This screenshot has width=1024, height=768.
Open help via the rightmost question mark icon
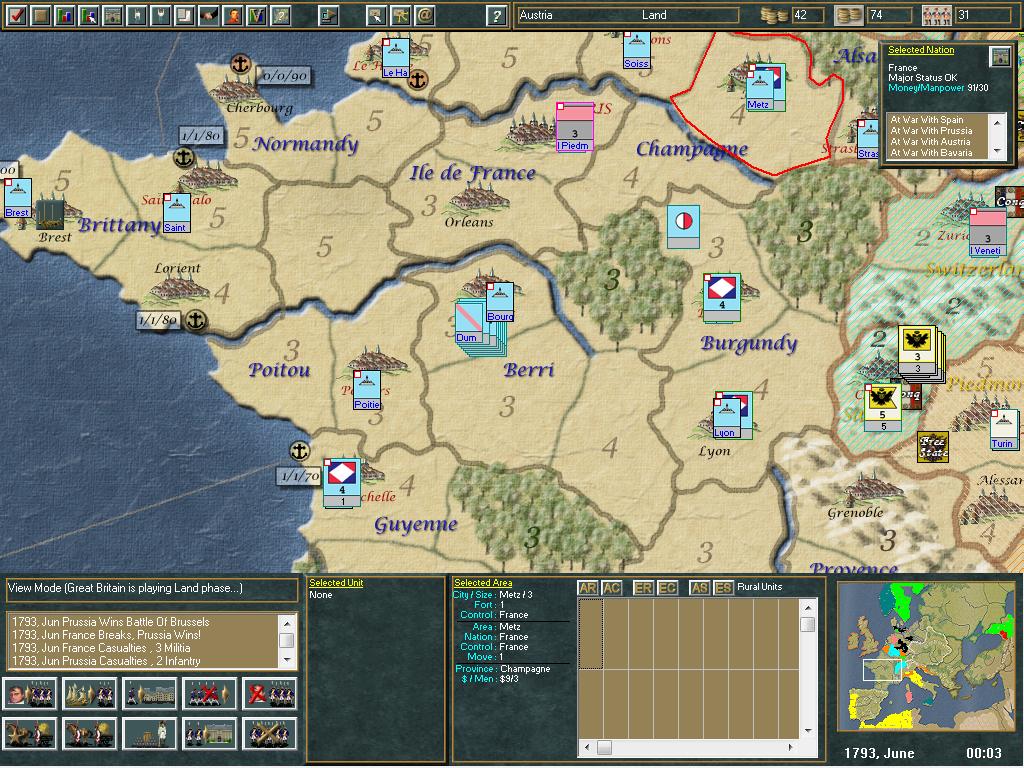(496, 15)
